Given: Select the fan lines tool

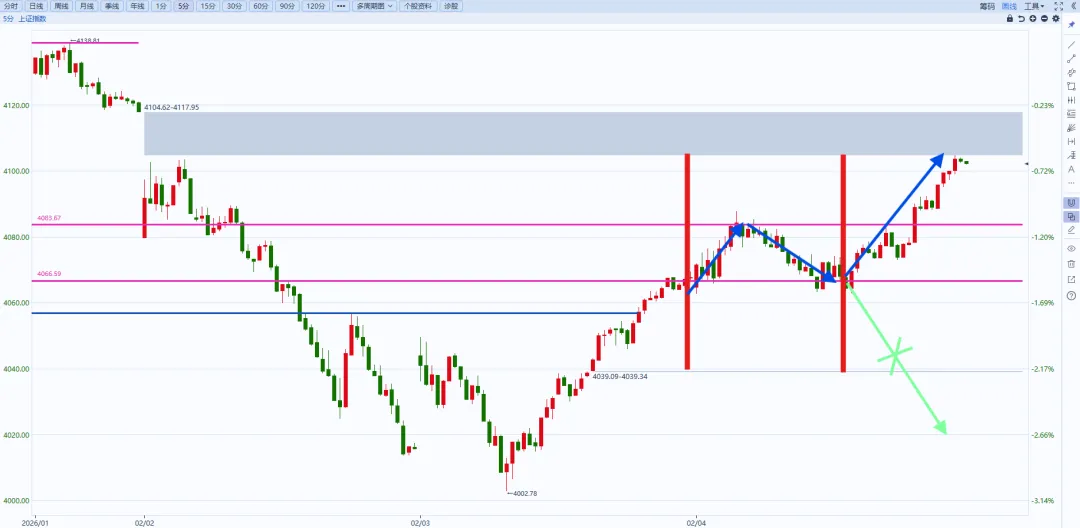Looking at the screenshot, I should (1071, 127).
